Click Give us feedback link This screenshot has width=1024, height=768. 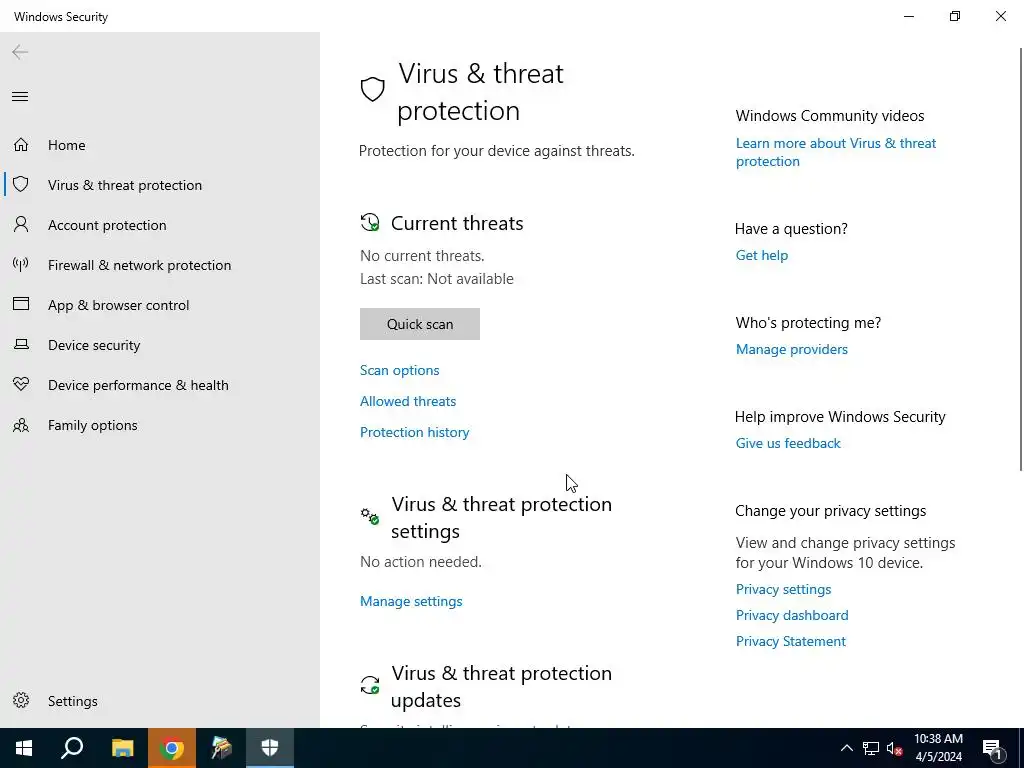point(788,443)
